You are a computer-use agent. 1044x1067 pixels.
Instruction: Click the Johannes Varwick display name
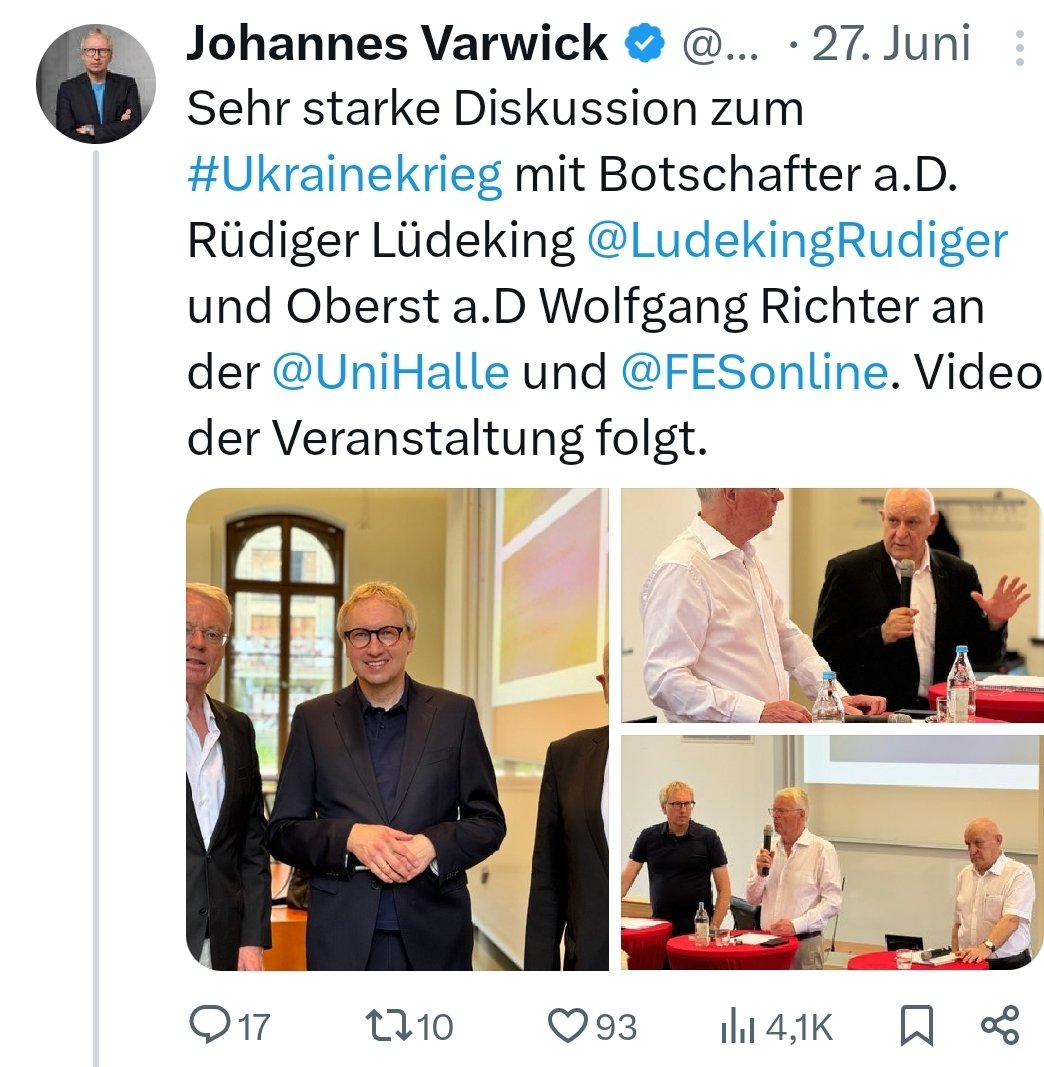pyautogui.click(x=397, y=44)
